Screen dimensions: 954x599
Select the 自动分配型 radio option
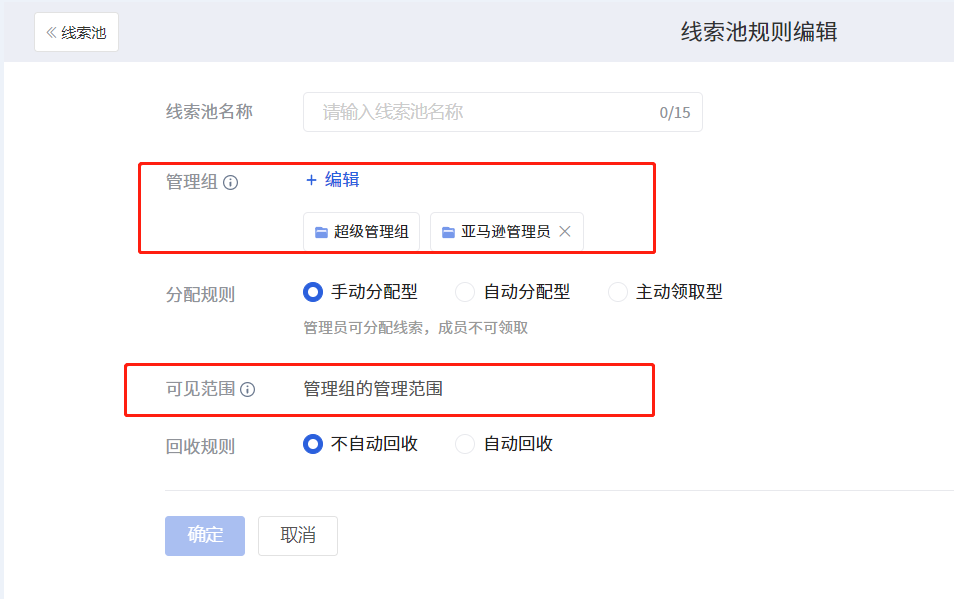click(465, 292)
